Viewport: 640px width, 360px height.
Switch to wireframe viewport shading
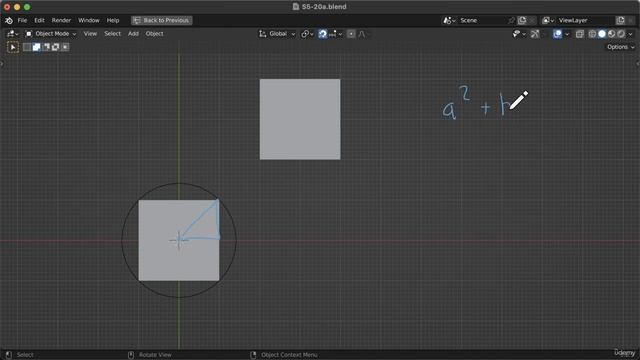point(592,34)
